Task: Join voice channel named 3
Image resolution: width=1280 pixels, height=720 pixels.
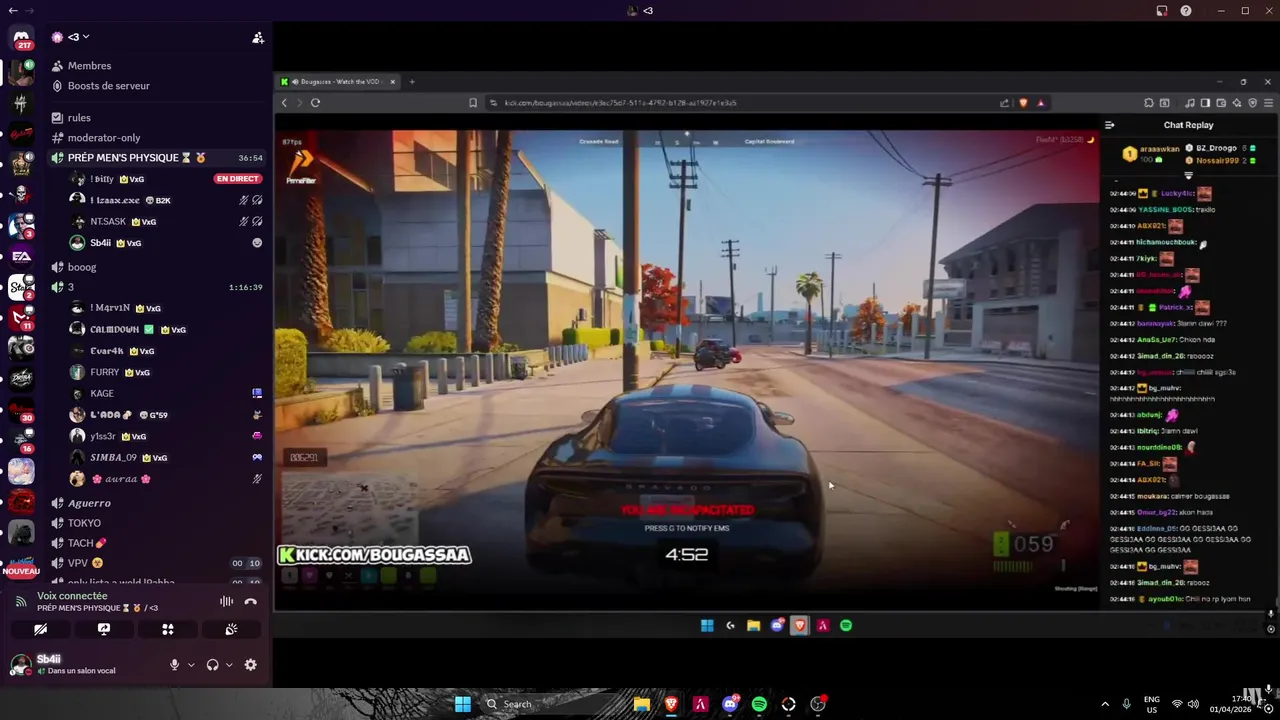Action: (x=158, y=287)
